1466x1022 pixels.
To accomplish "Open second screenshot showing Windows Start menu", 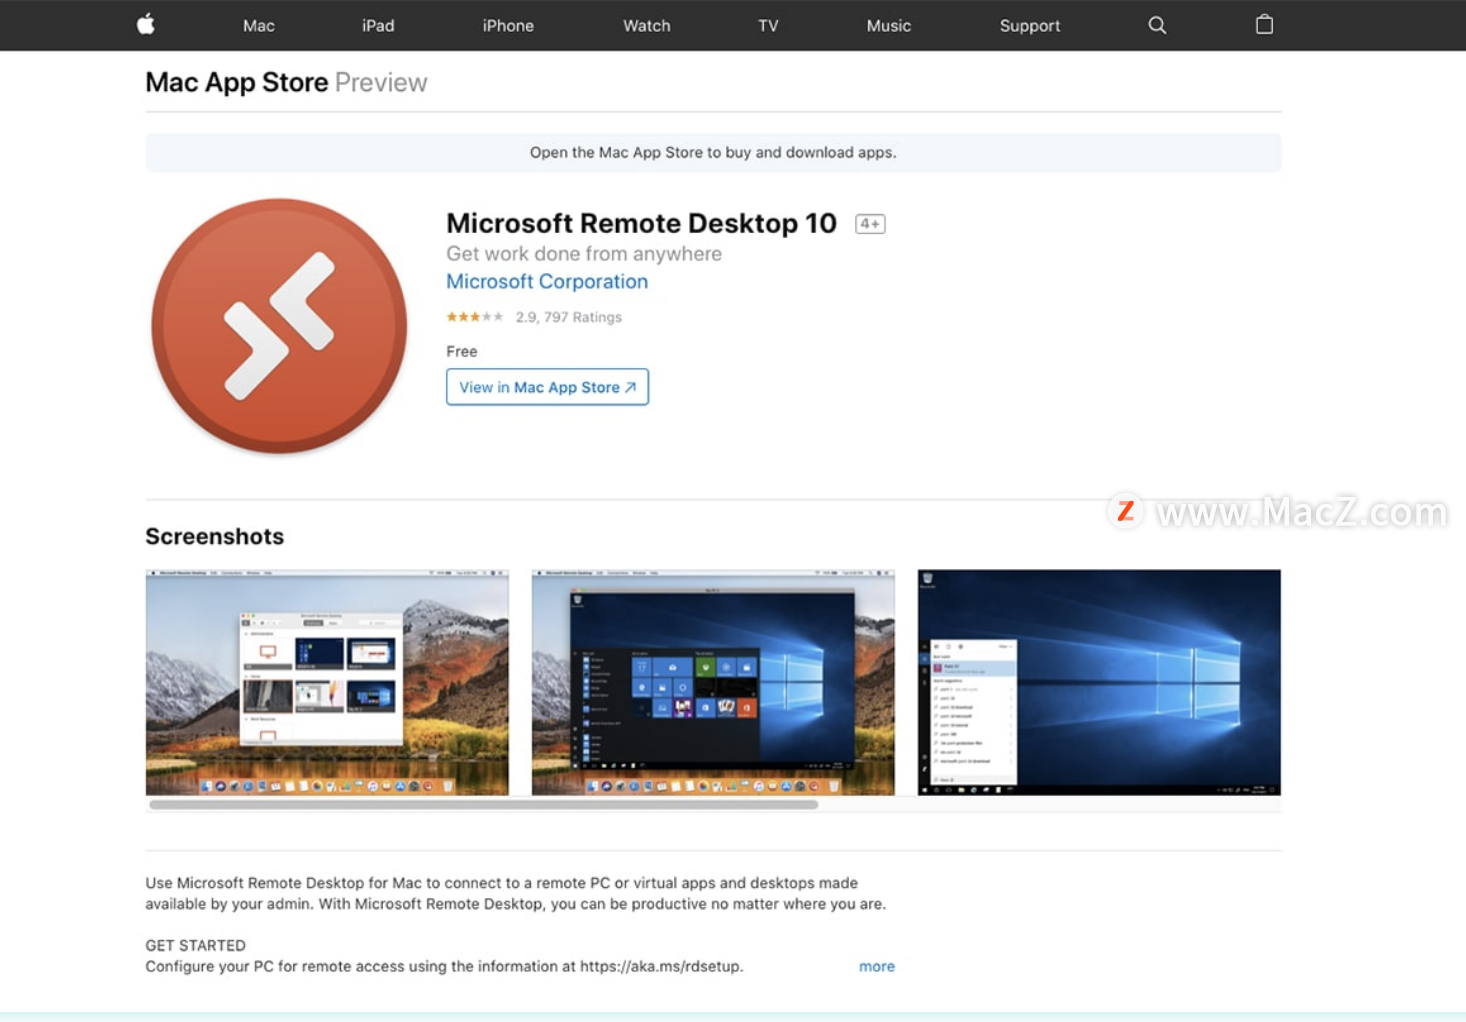I will 713,683.
